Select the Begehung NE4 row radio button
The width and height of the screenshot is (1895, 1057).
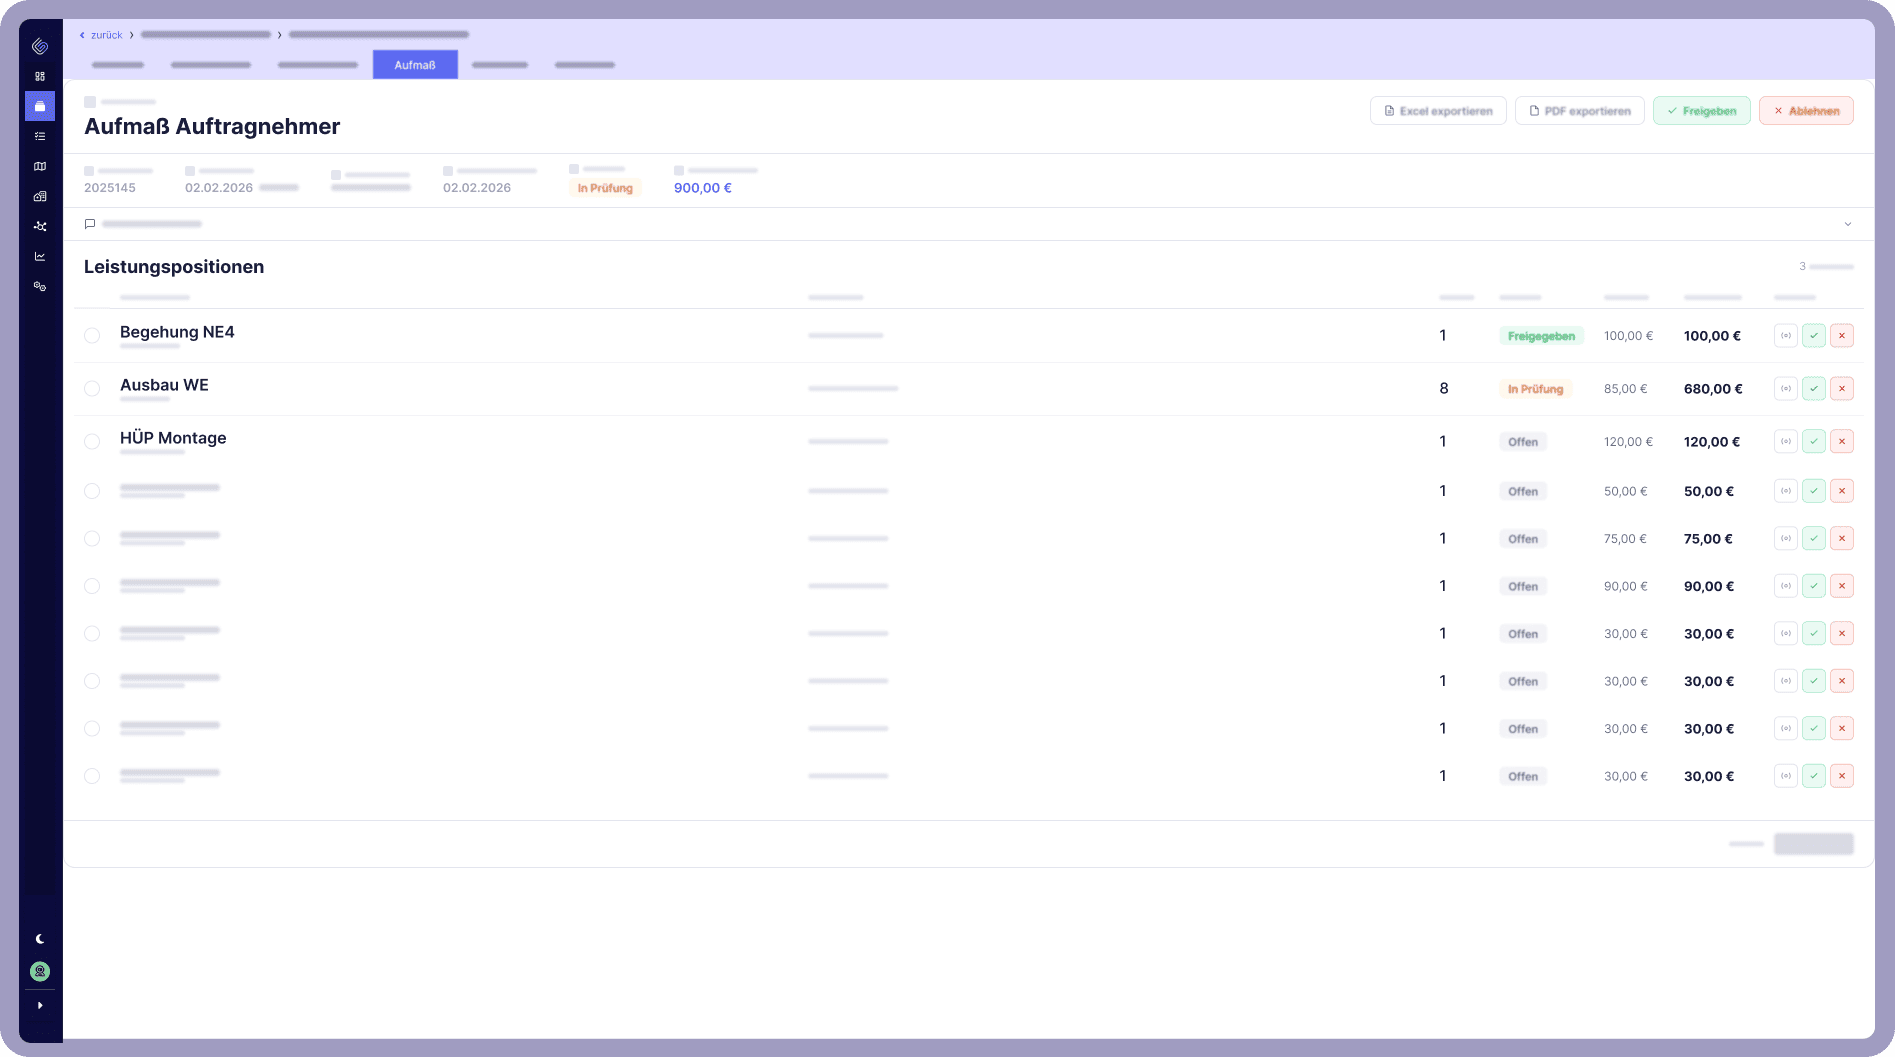tap(92, 336)
